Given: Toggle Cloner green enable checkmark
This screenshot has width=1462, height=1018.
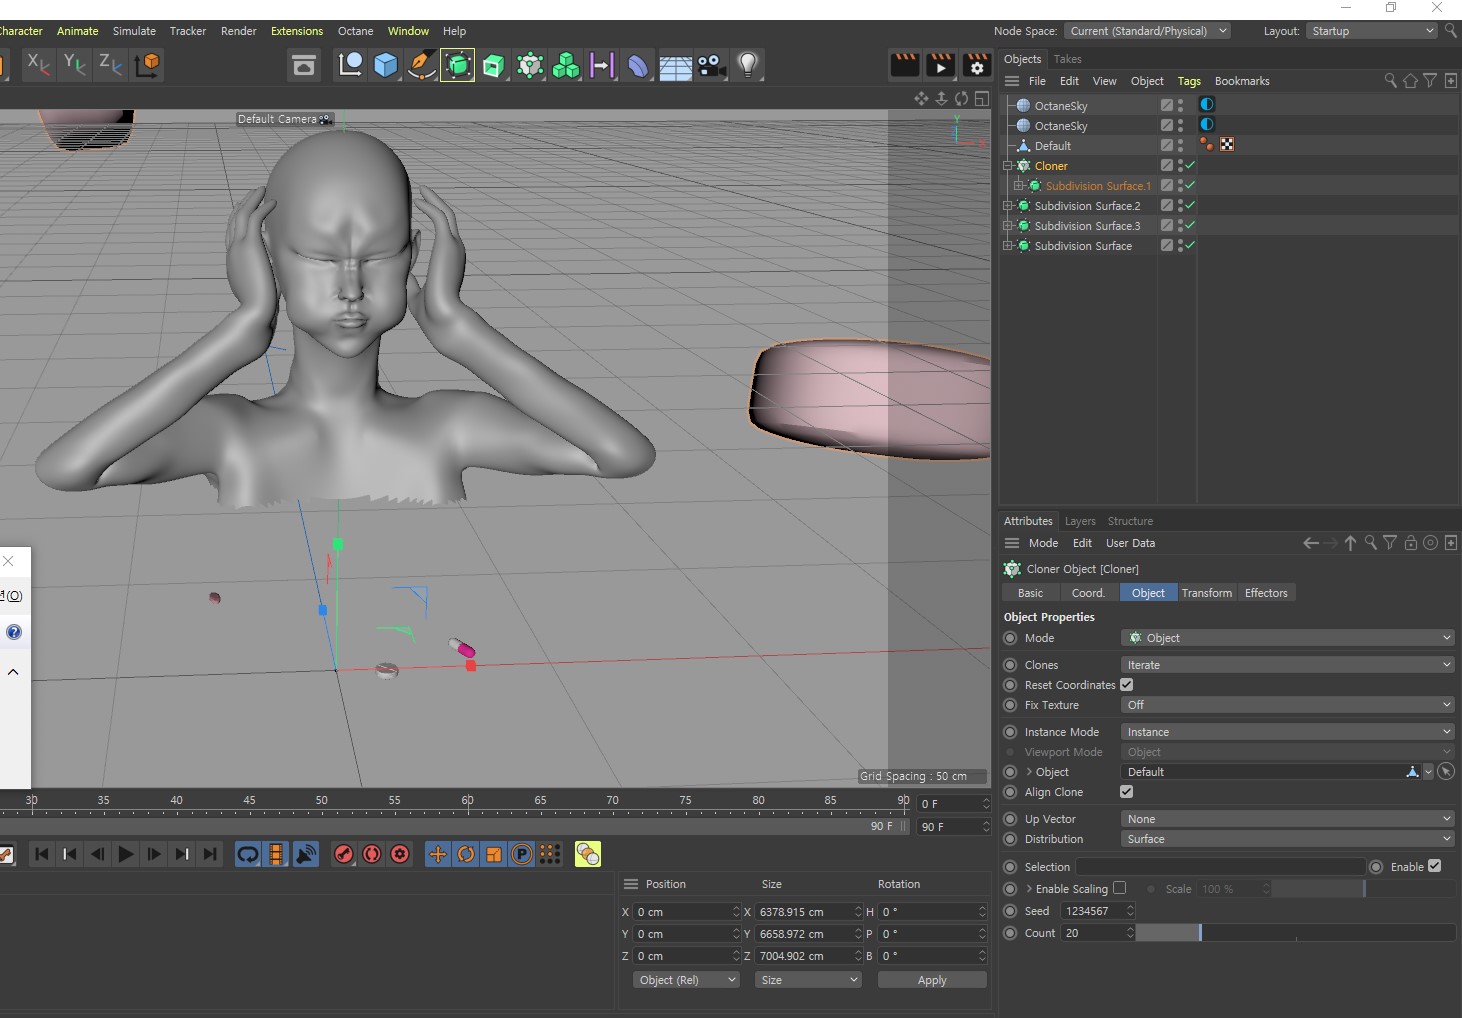Looking at the screenshot, I should pyautogui.click(x=1190, y=166).
